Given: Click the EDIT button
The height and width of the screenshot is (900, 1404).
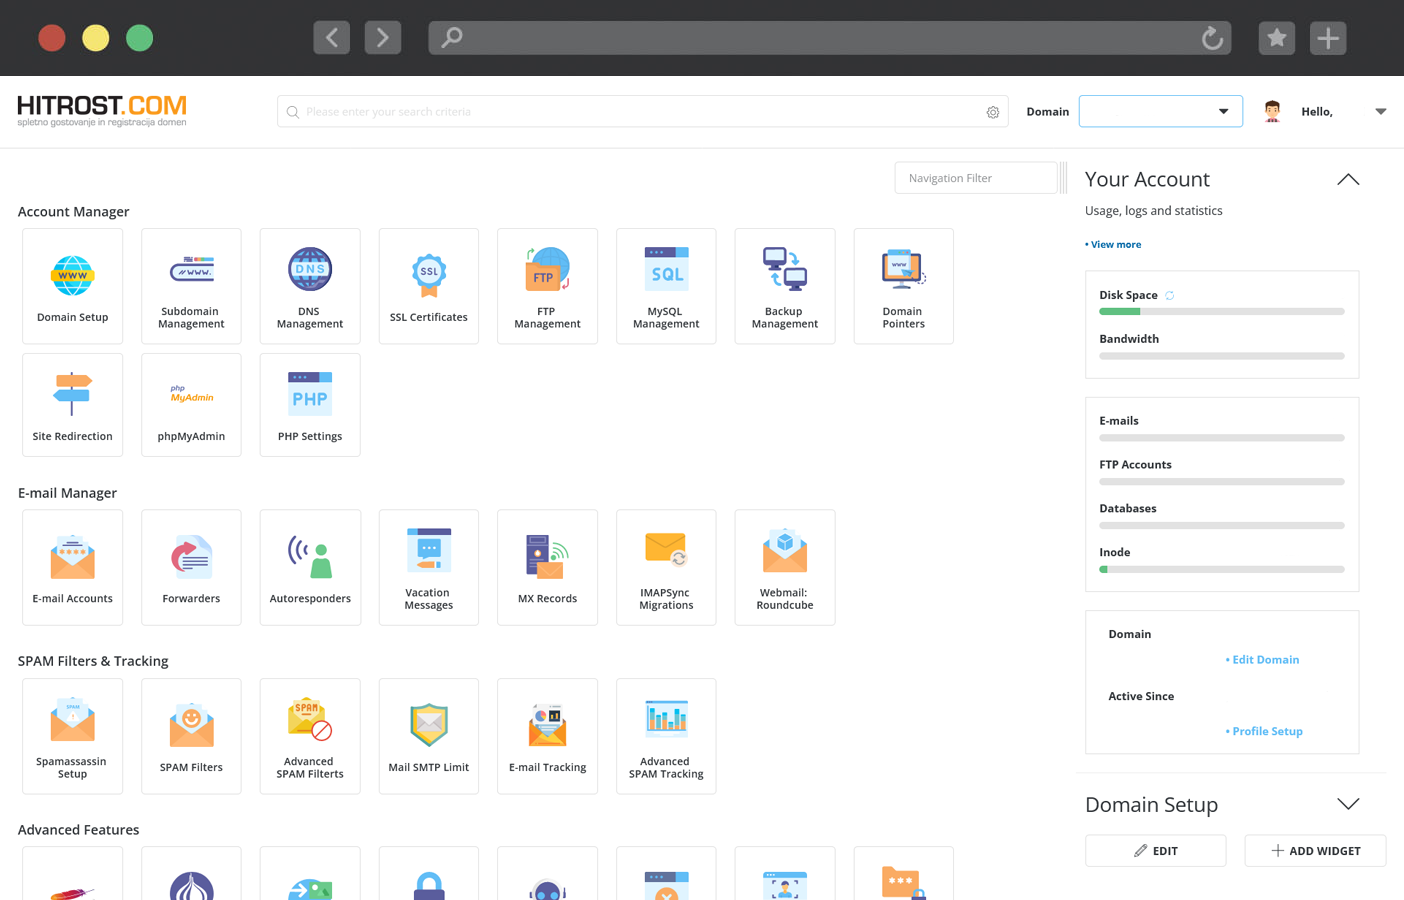Looking at the screenshot, I should pyautogui.click(x=1155, y=851).
